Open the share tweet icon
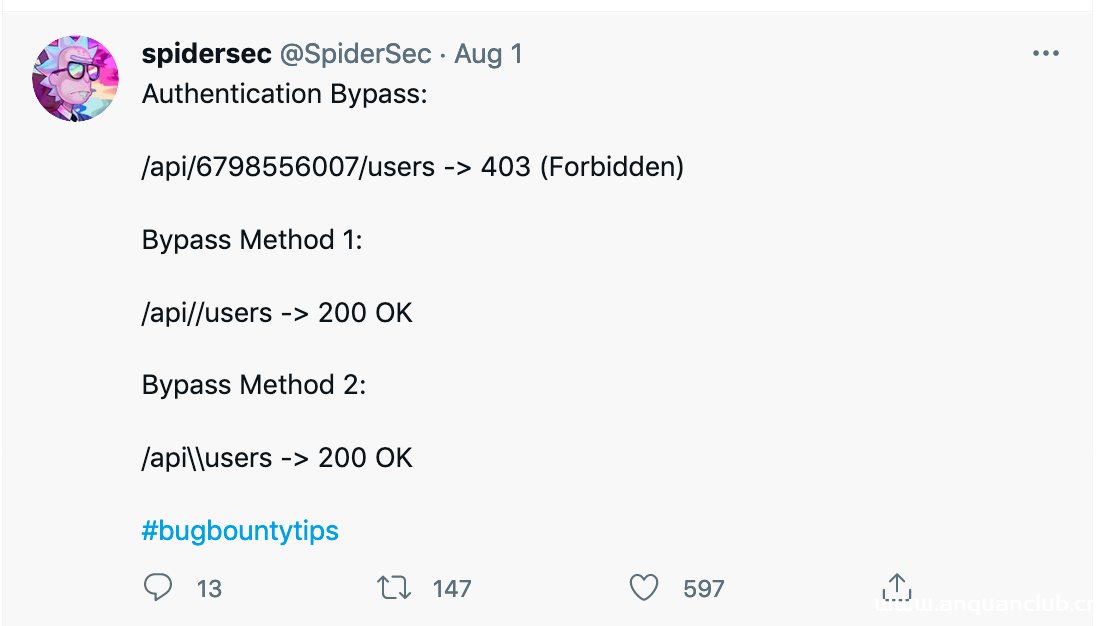The image size is (1110, 626). click(896, 587)
